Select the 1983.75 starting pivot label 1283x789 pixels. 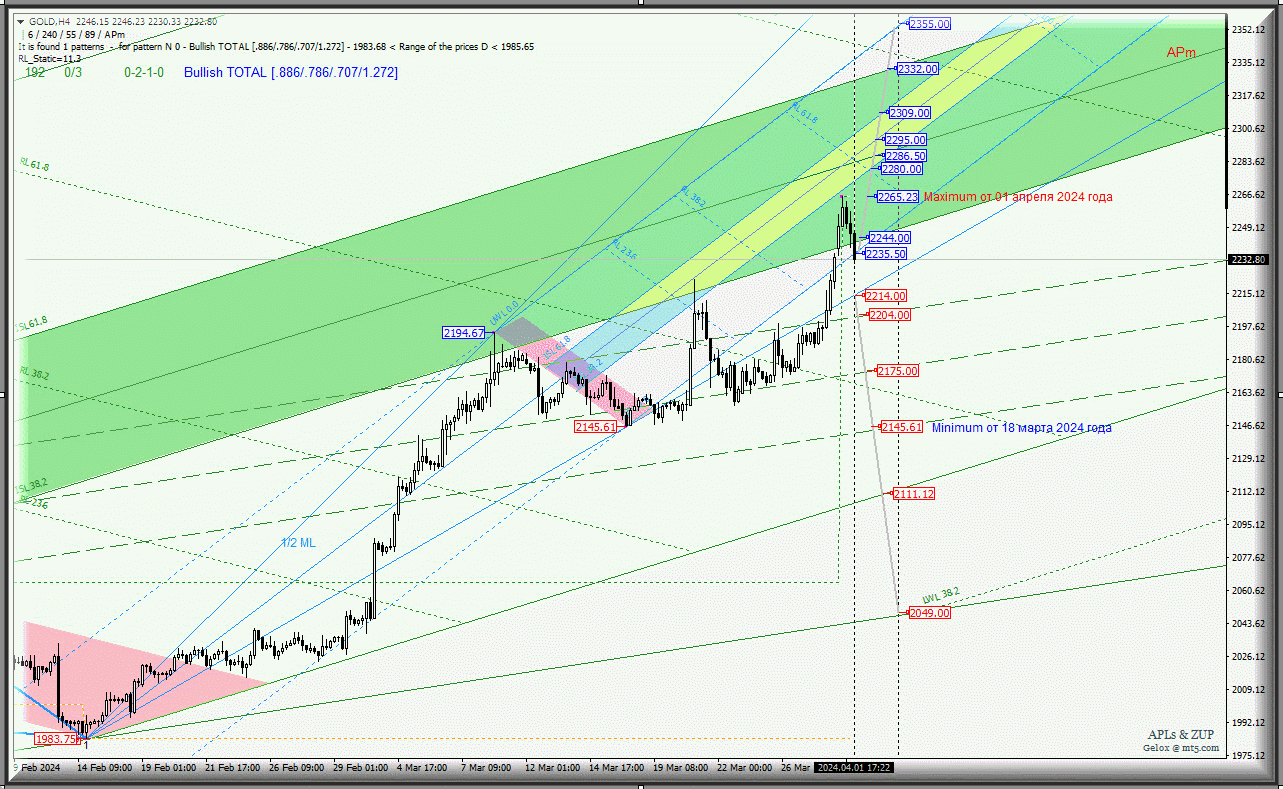pyautogui.click(x=56, y=739)
